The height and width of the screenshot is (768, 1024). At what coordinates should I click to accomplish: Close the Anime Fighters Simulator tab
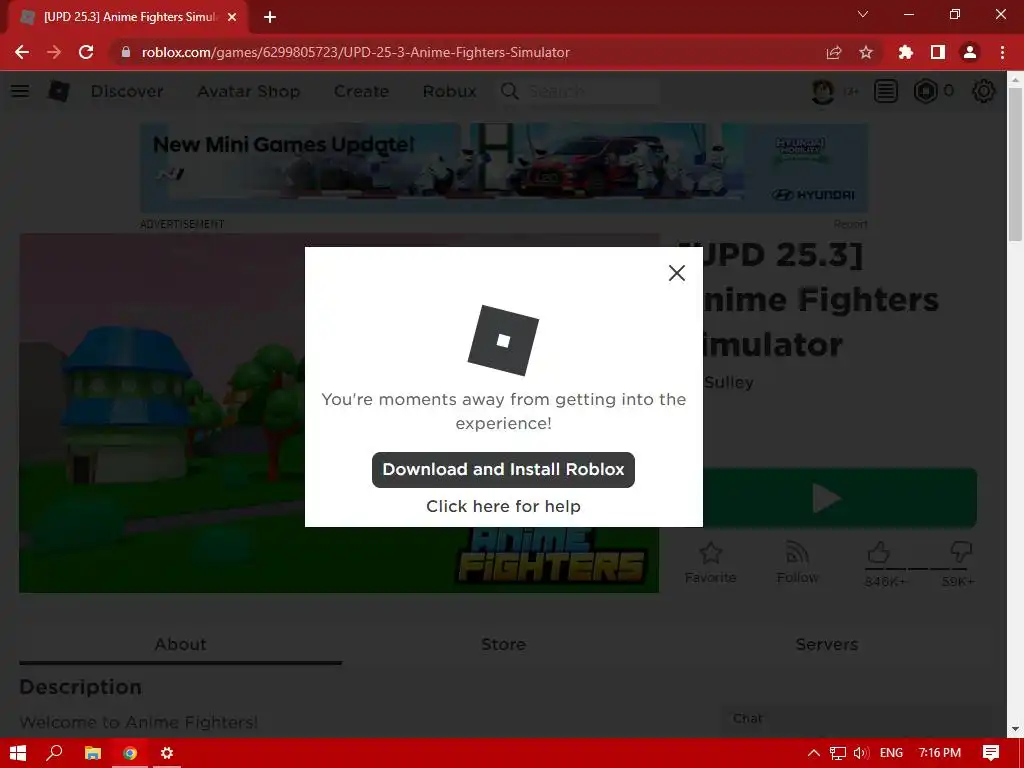(x=232, y=17)
